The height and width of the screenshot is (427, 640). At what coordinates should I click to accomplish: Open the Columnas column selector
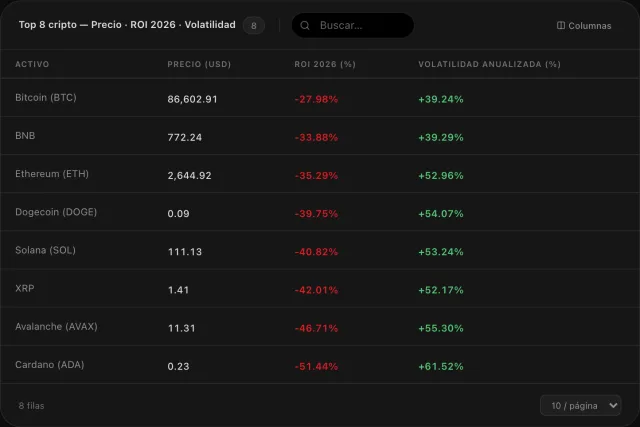pyautogui.click(x=584, y=26)
